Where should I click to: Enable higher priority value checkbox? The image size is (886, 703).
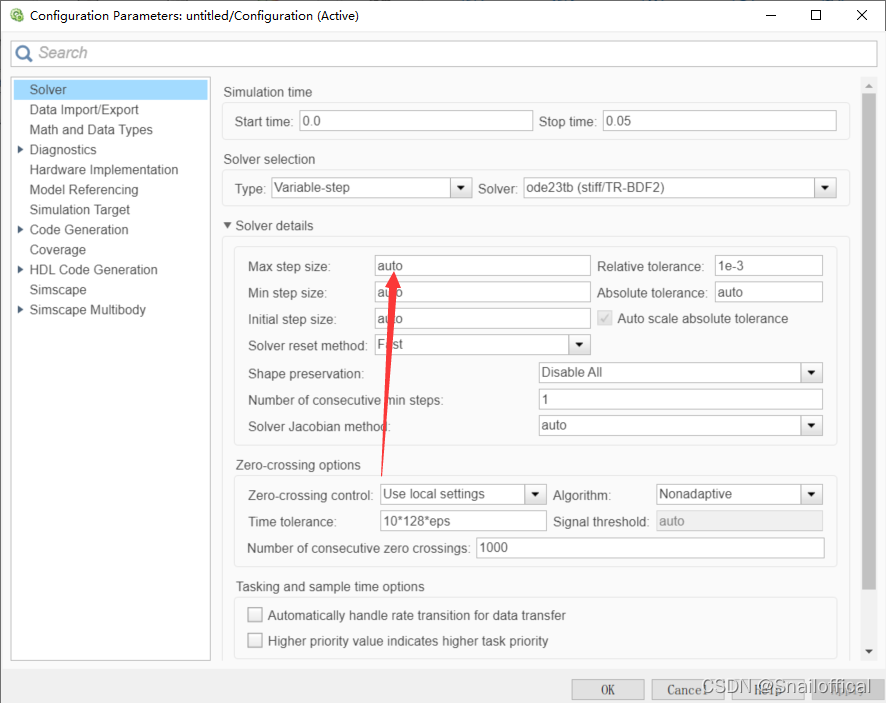pyautogui.click(x=255, y=641)
